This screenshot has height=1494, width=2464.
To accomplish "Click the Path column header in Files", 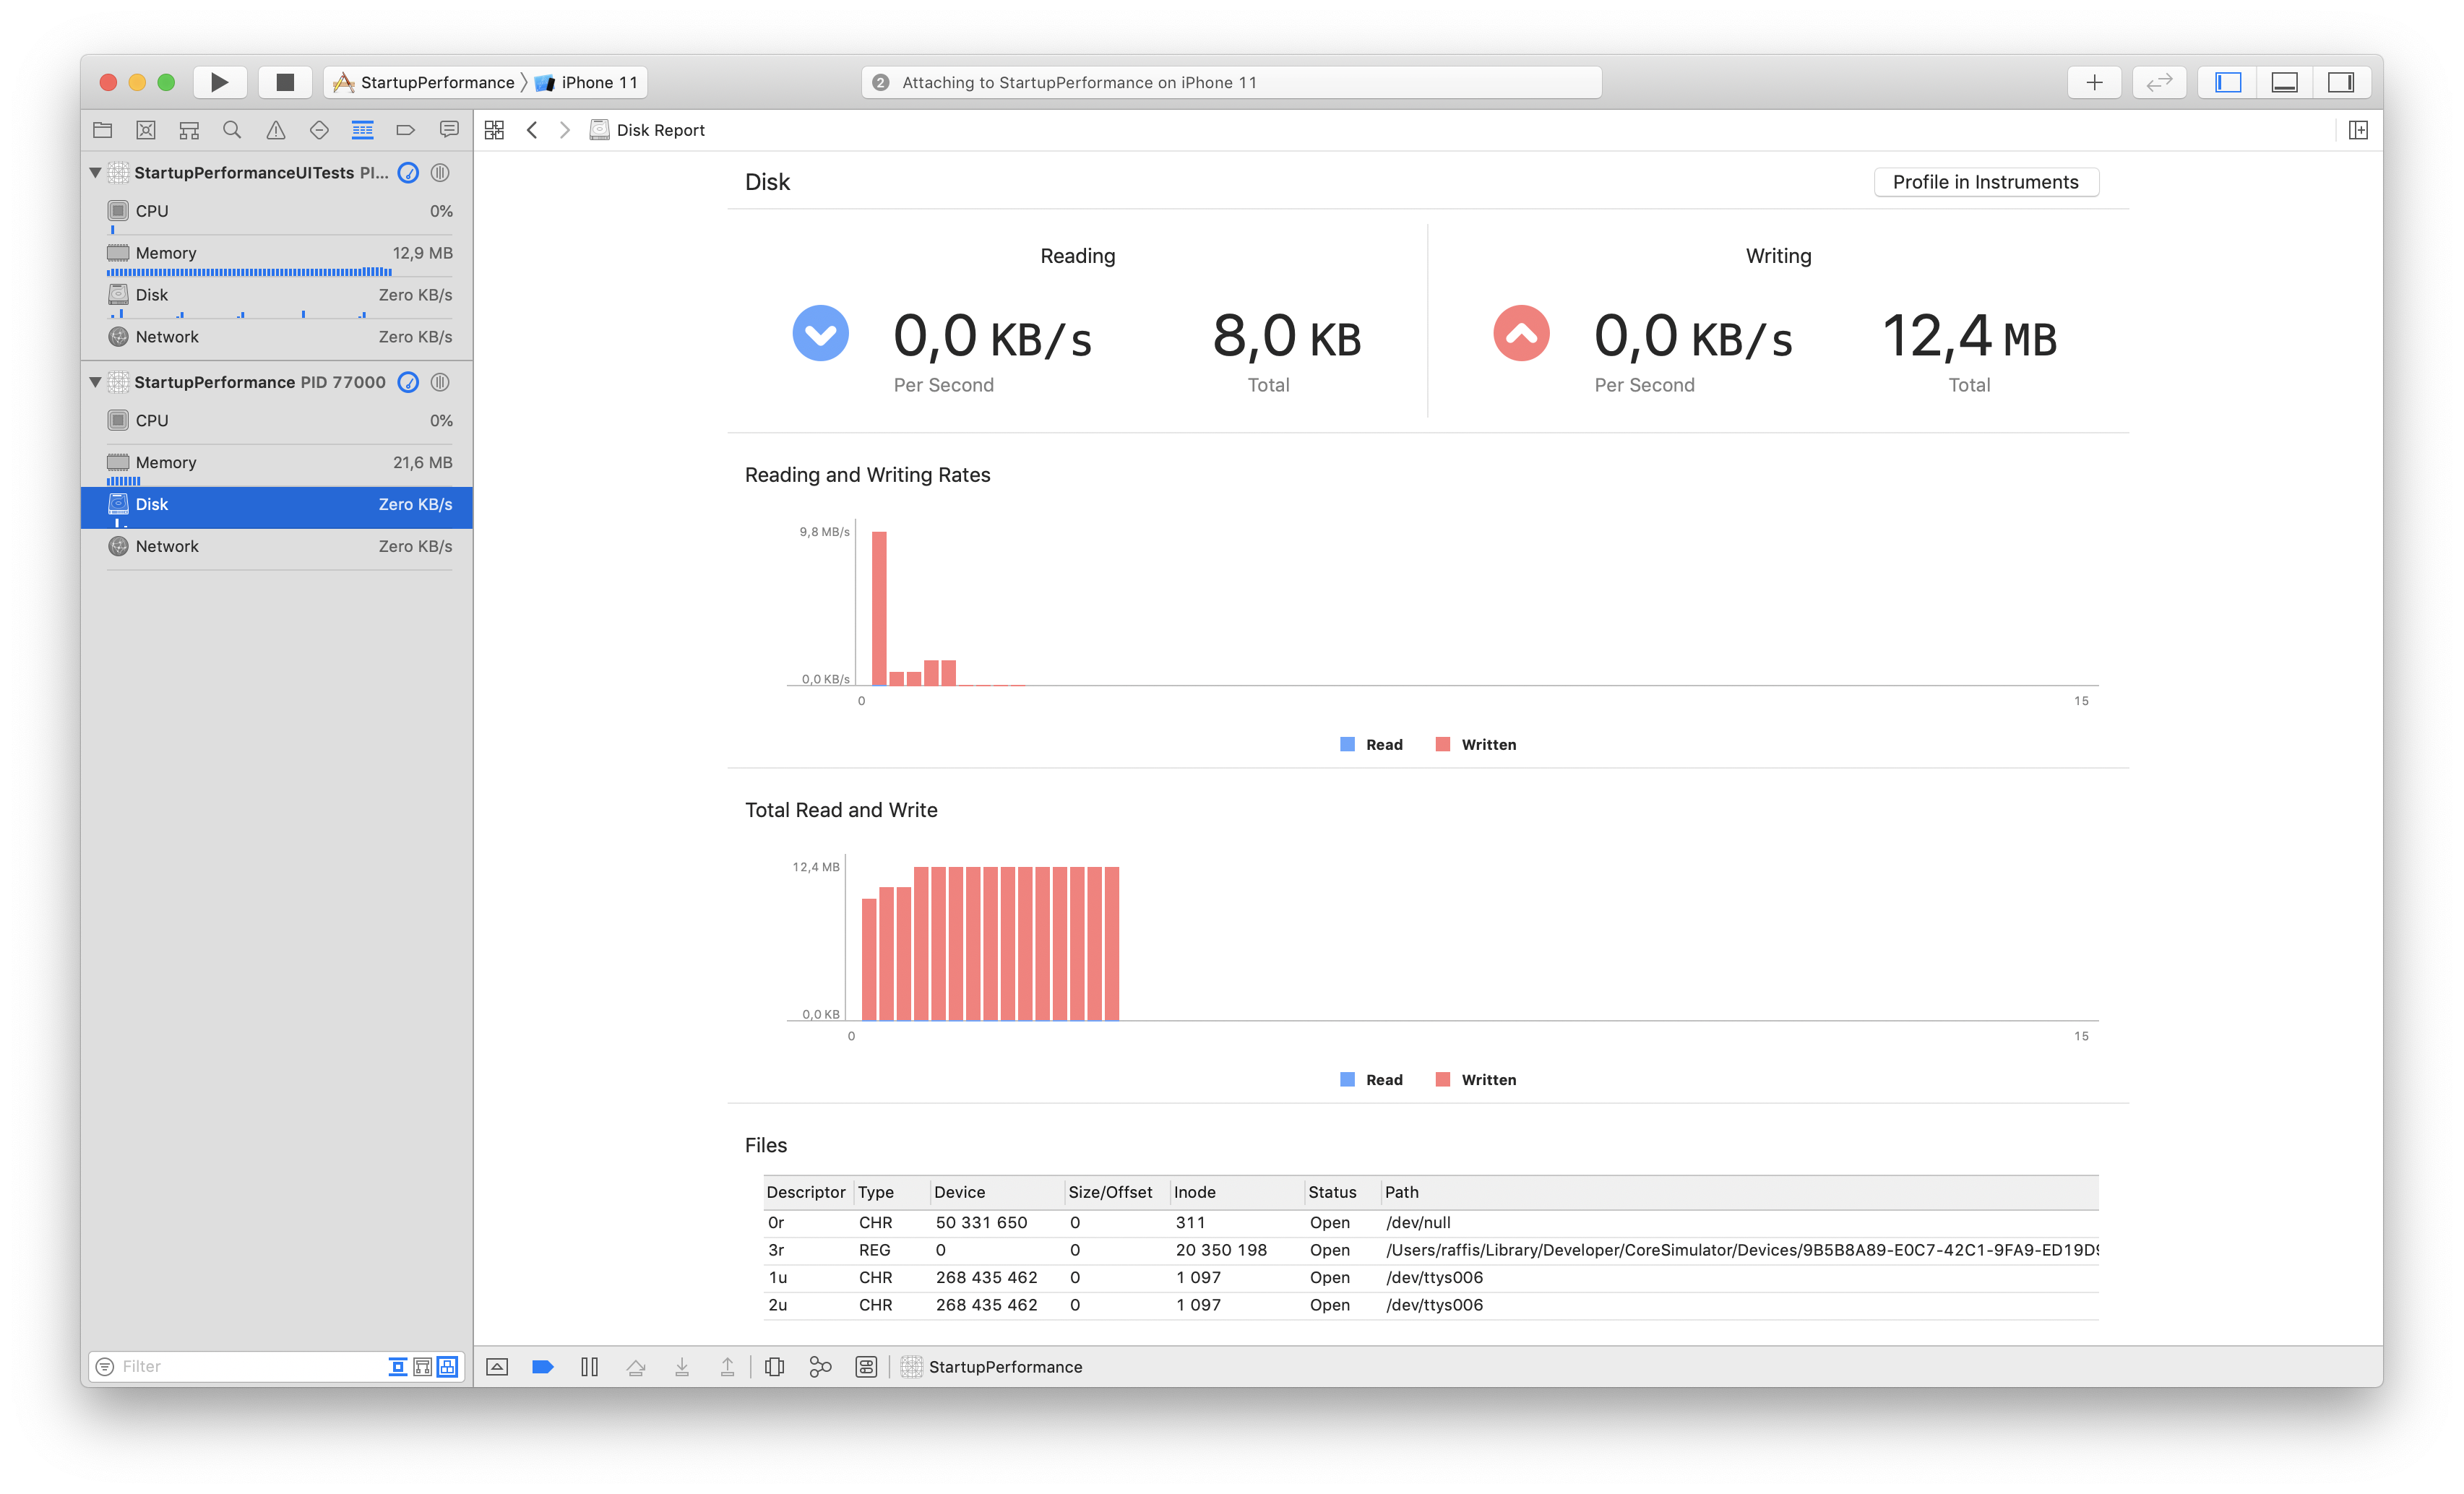I will coord(1740,1192).
